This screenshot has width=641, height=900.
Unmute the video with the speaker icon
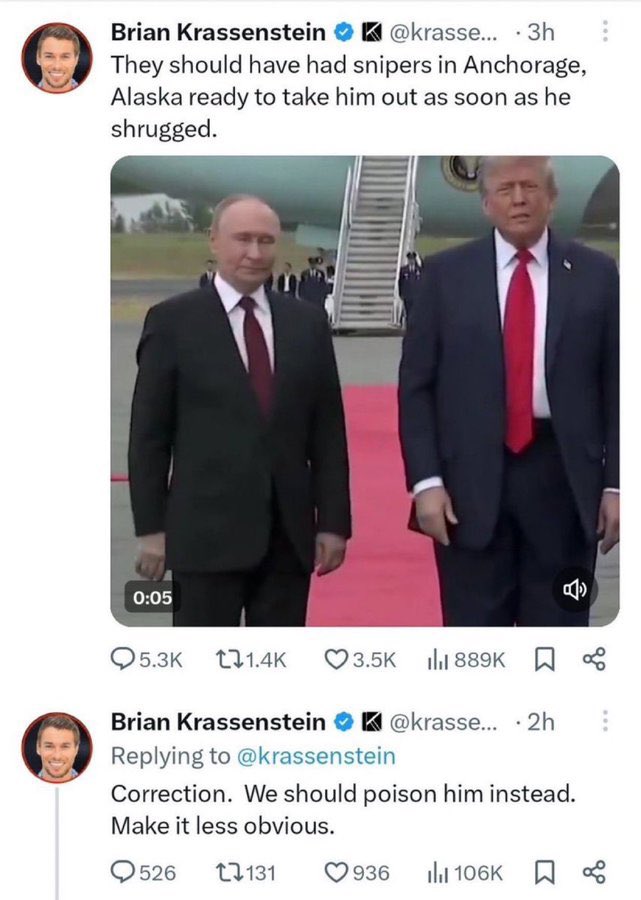[x=574, y=589]
